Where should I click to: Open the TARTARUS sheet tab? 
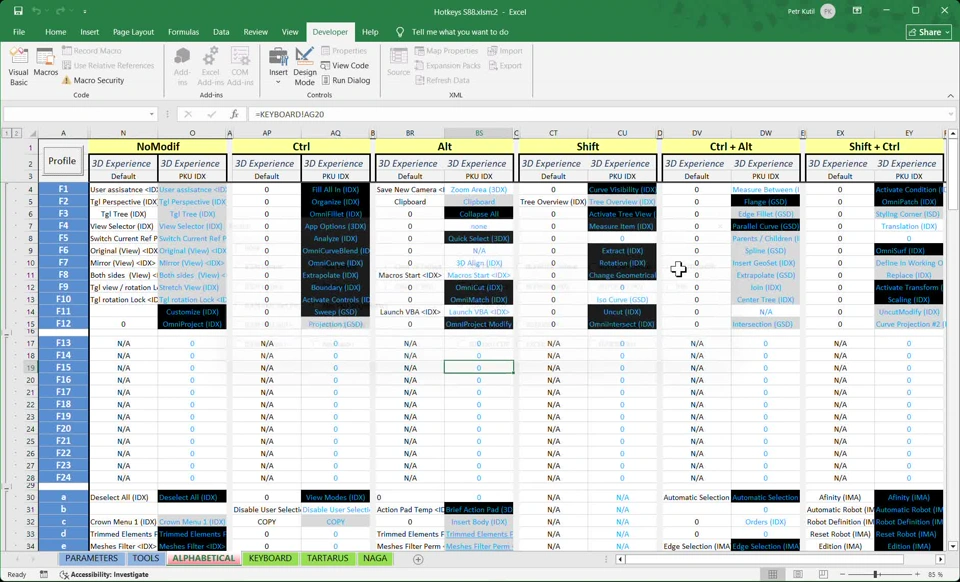click(327, 558)
